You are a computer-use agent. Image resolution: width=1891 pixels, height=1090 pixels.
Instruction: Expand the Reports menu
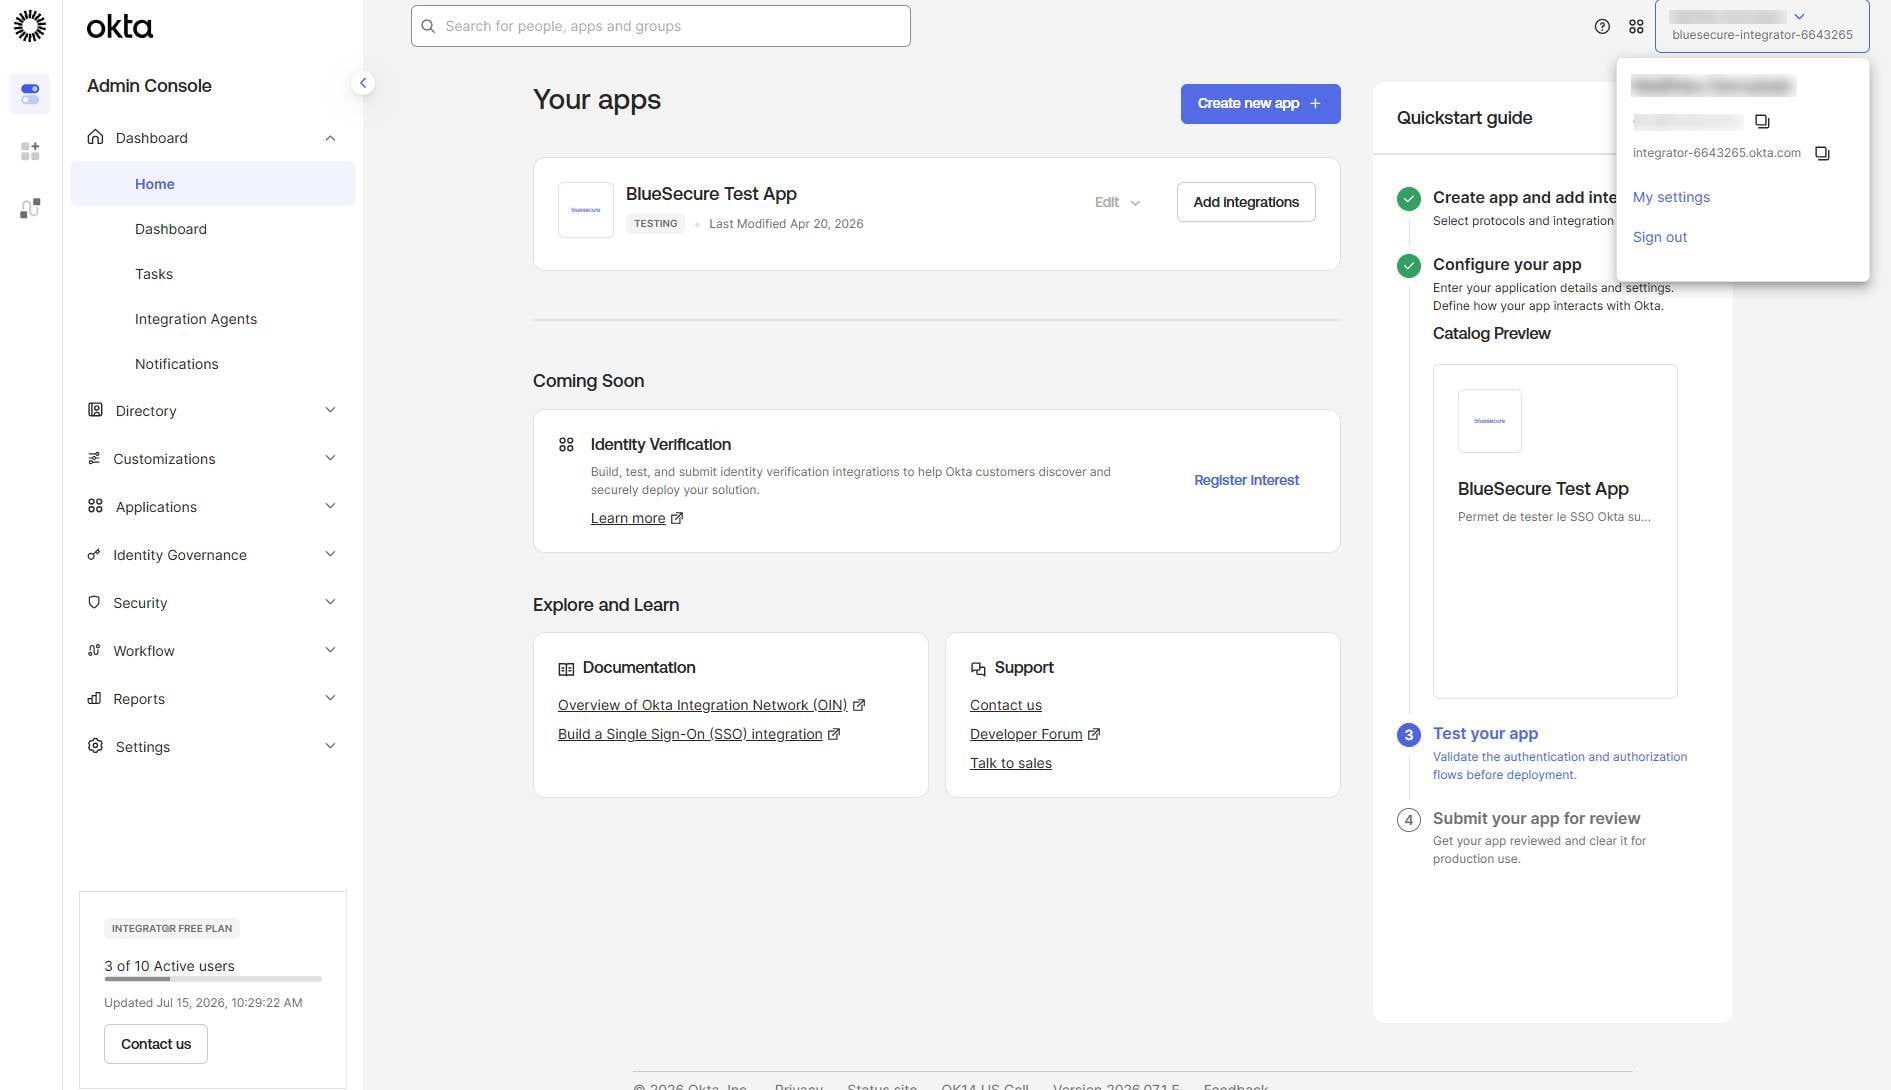pyautogui.click(x=330, y=698)
